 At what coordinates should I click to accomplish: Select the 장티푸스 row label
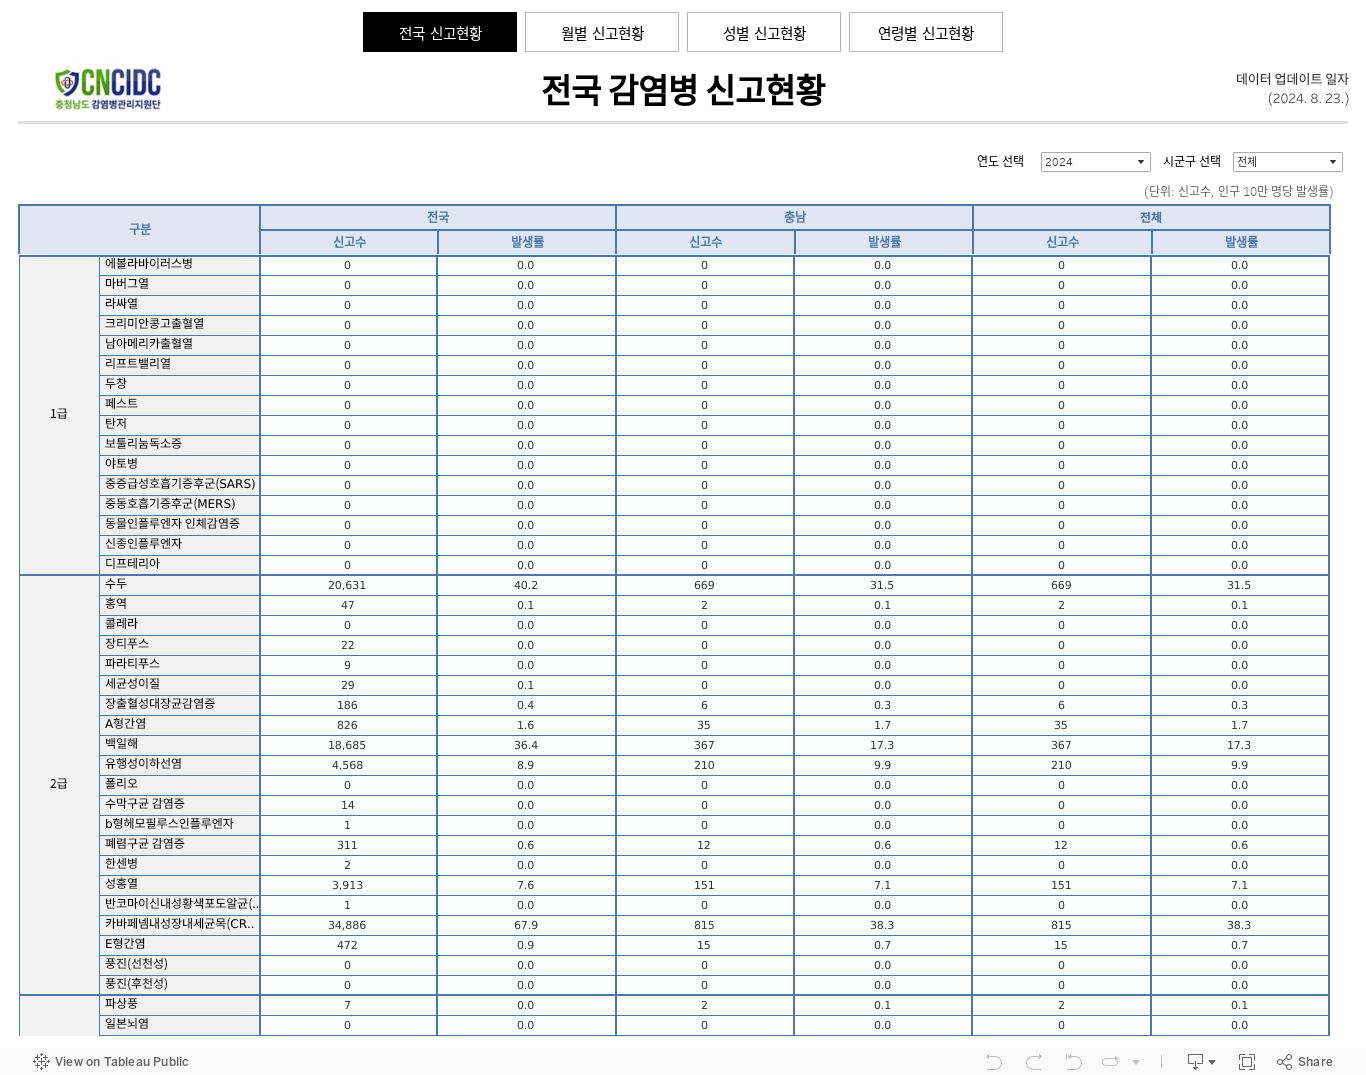[x=180, y=645]
